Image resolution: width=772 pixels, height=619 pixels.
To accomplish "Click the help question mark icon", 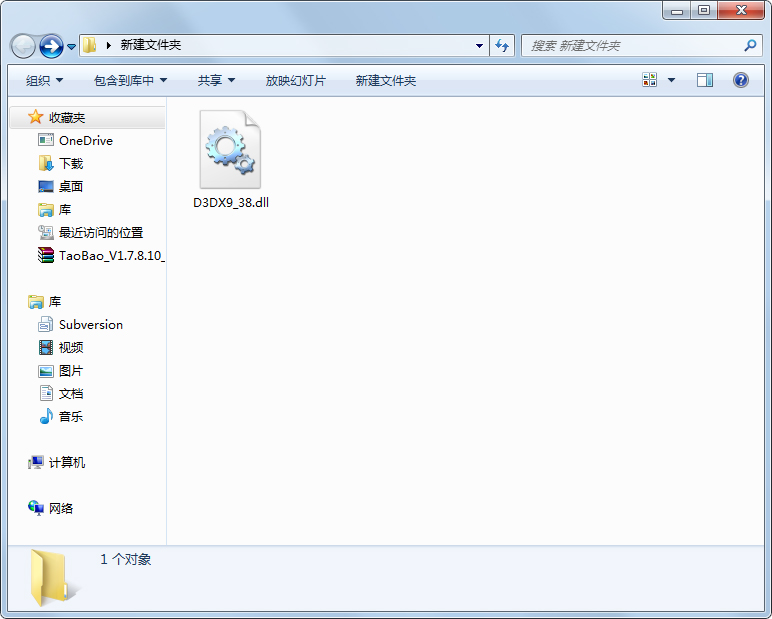I will coord(741,80).
